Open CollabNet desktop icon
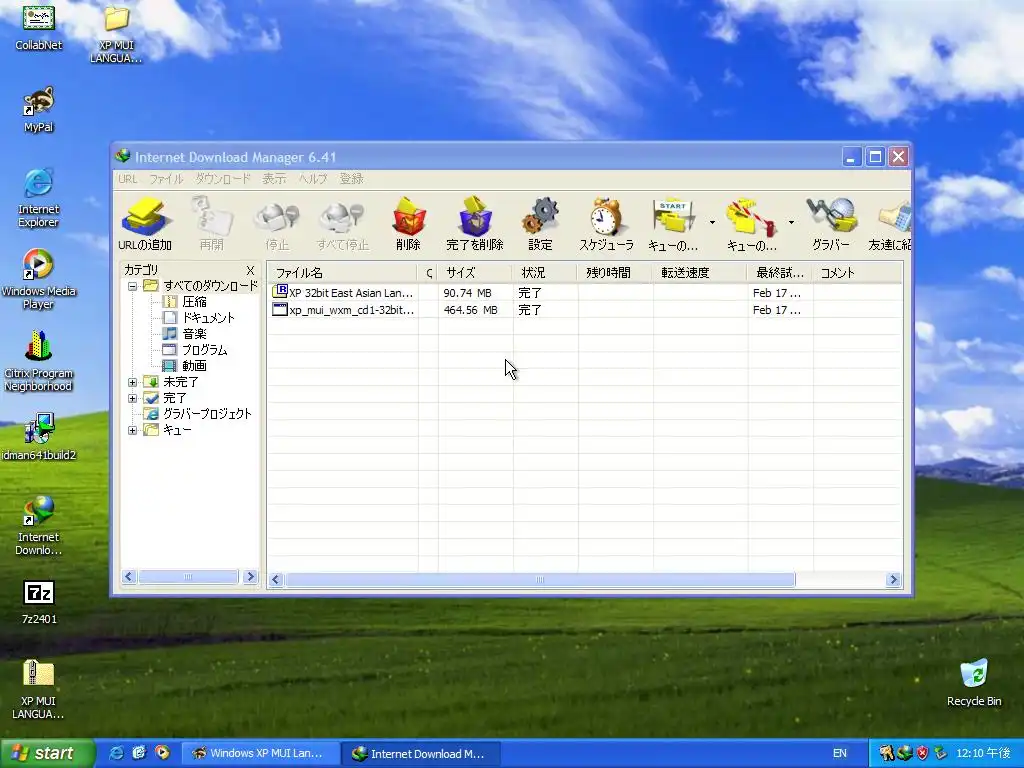The width and height of the screenshot is (1024, 768). coord(39,27)
